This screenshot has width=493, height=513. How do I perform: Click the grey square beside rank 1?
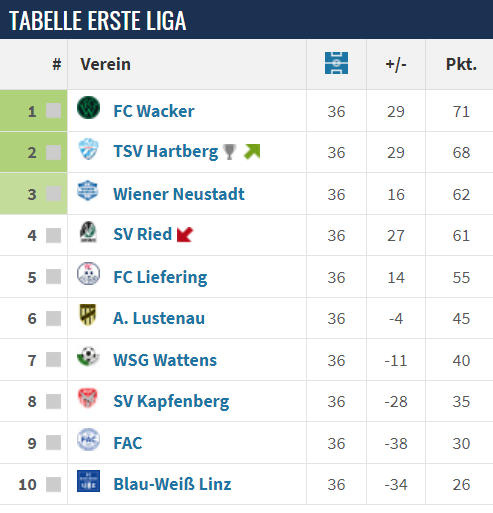tap(53, 111)
